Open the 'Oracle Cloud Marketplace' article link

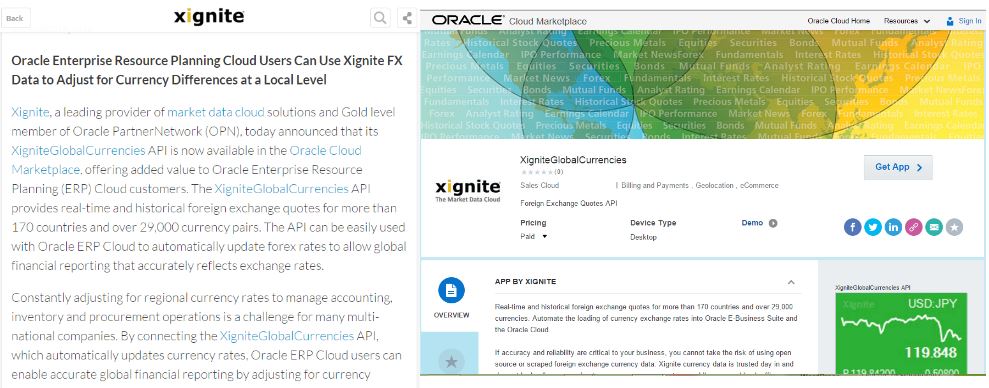(325, 151)
